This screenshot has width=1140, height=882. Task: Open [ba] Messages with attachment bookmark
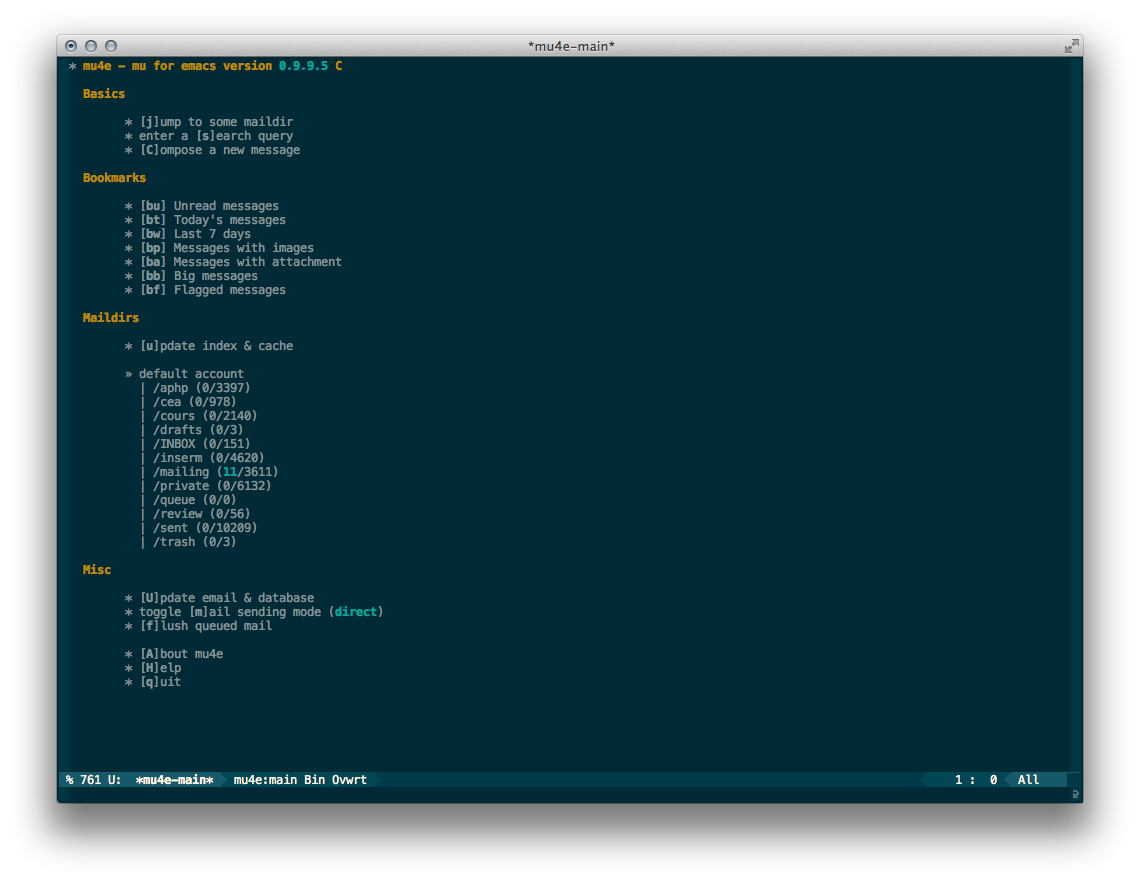point(240,262)
